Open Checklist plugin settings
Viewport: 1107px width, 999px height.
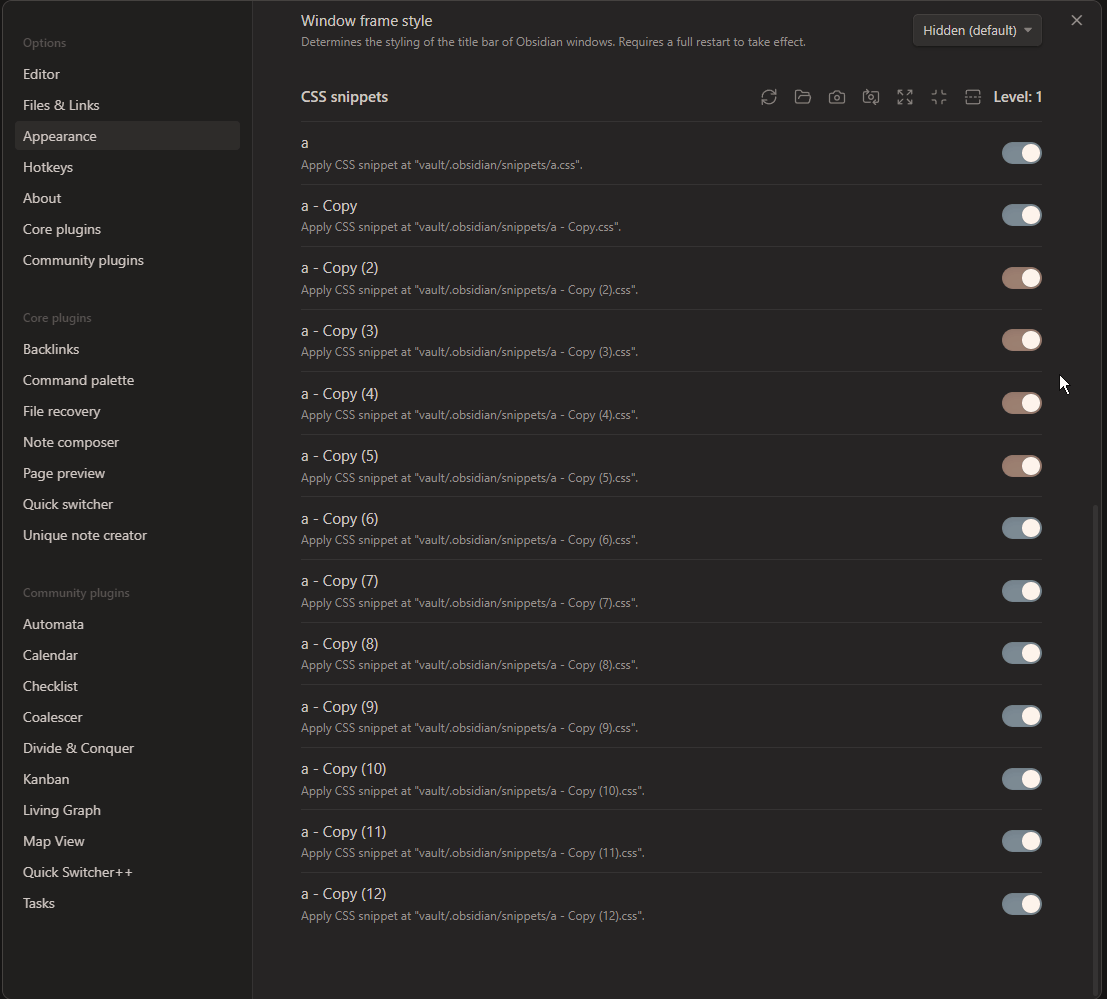[x=127, y=686]
